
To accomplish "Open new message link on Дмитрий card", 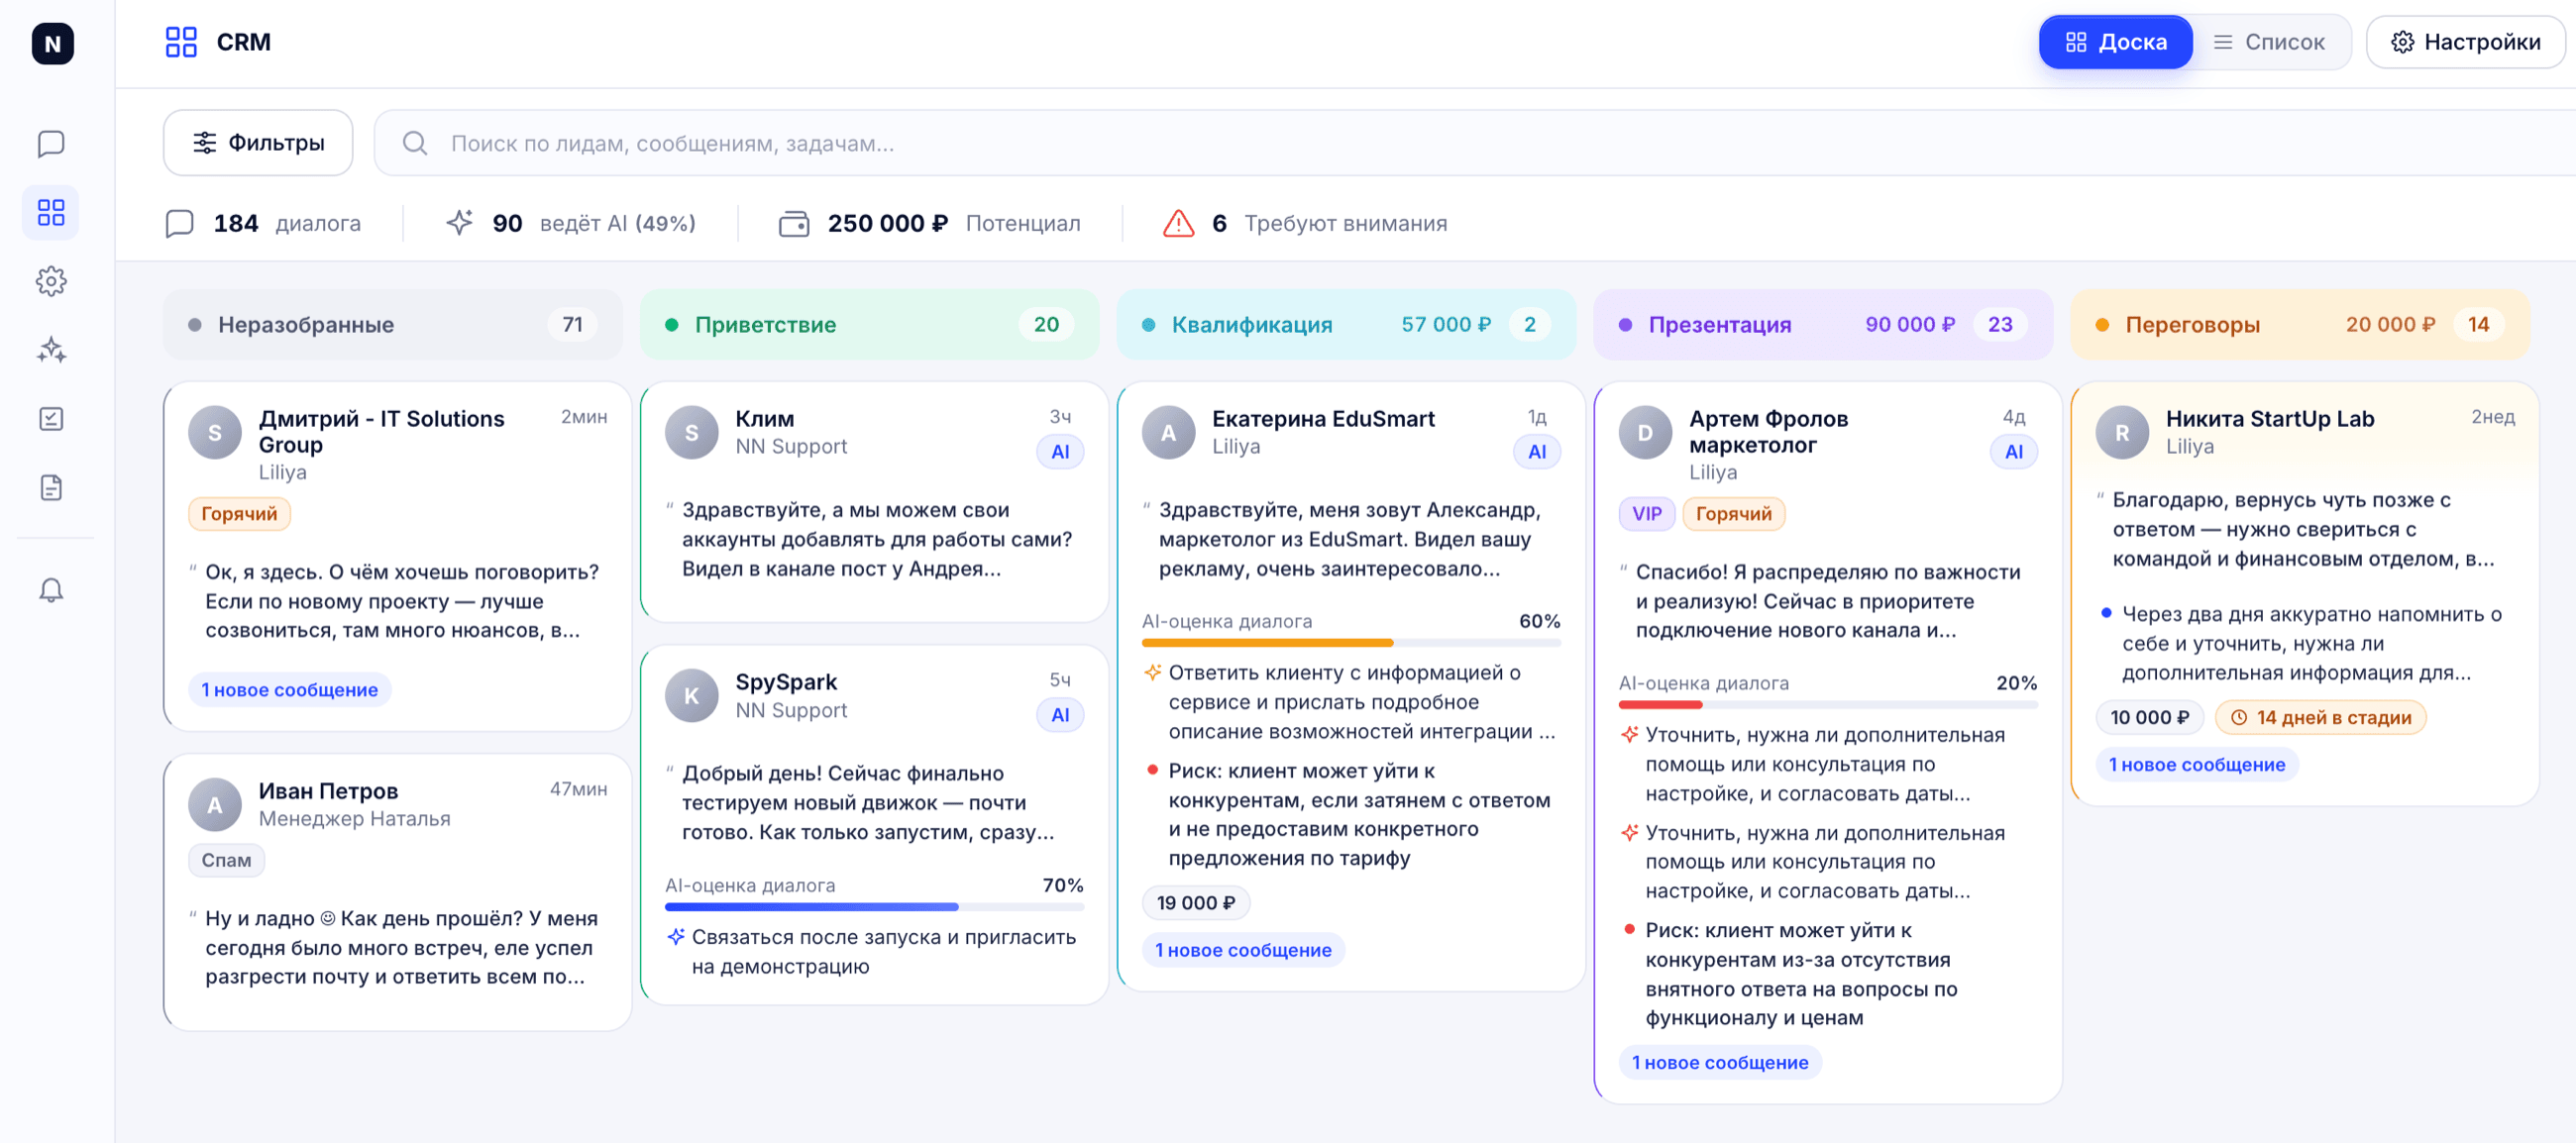I will 289,689.
